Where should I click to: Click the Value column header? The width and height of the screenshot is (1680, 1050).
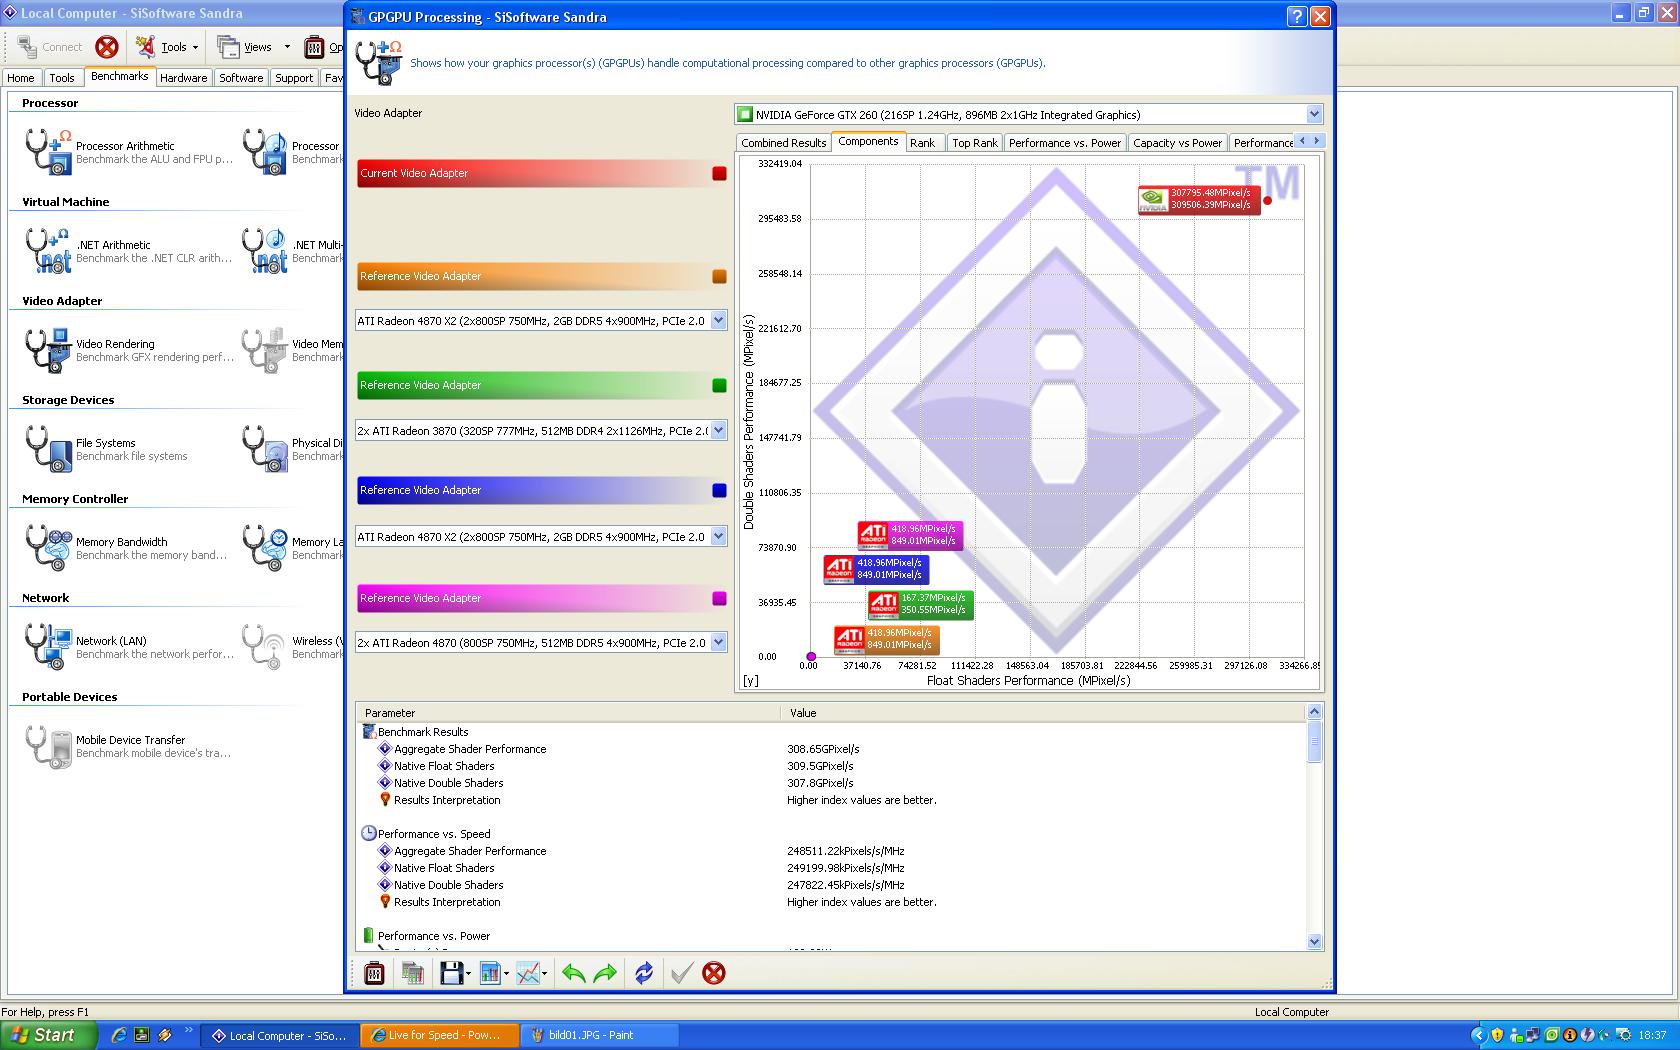pos(1043,713)
